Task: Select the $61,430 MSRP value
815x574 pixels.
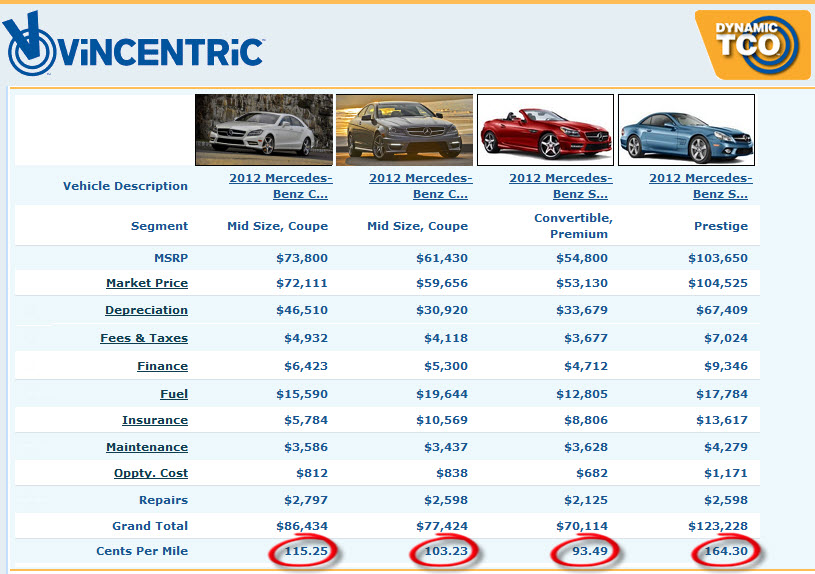Action: (x=442, y=258)
